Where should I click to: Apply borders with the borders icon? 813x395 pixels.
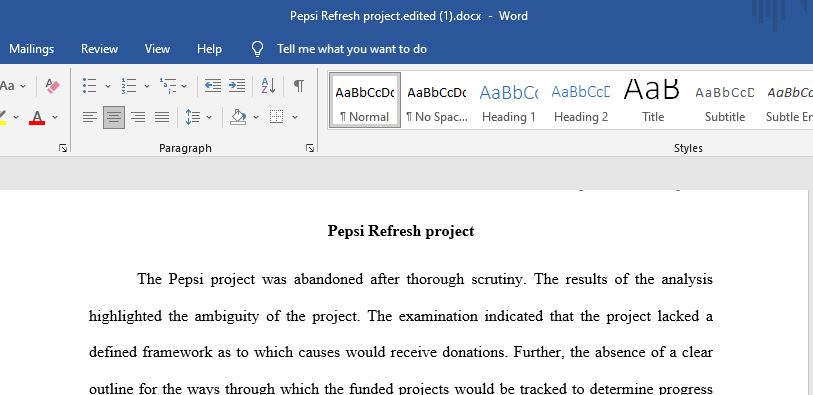pyautogui.click(x=277, y=117)
